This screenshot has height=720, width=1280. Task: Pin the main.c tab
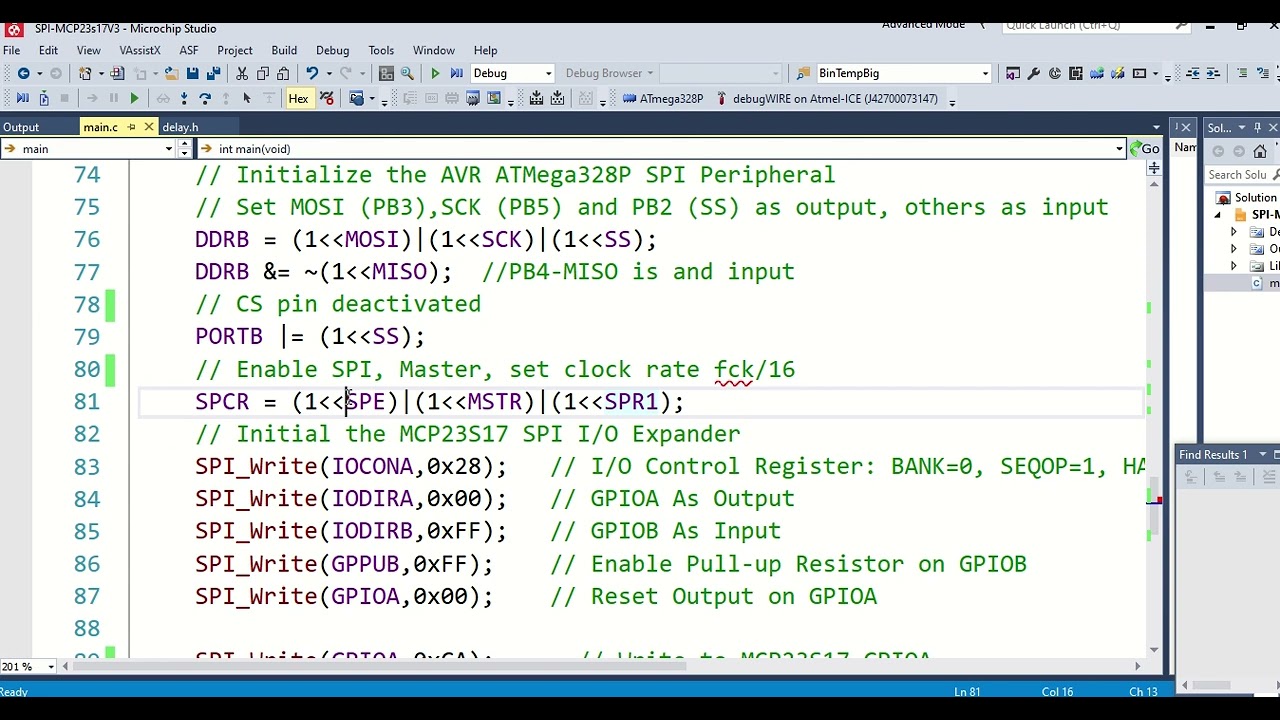(131, 127)
